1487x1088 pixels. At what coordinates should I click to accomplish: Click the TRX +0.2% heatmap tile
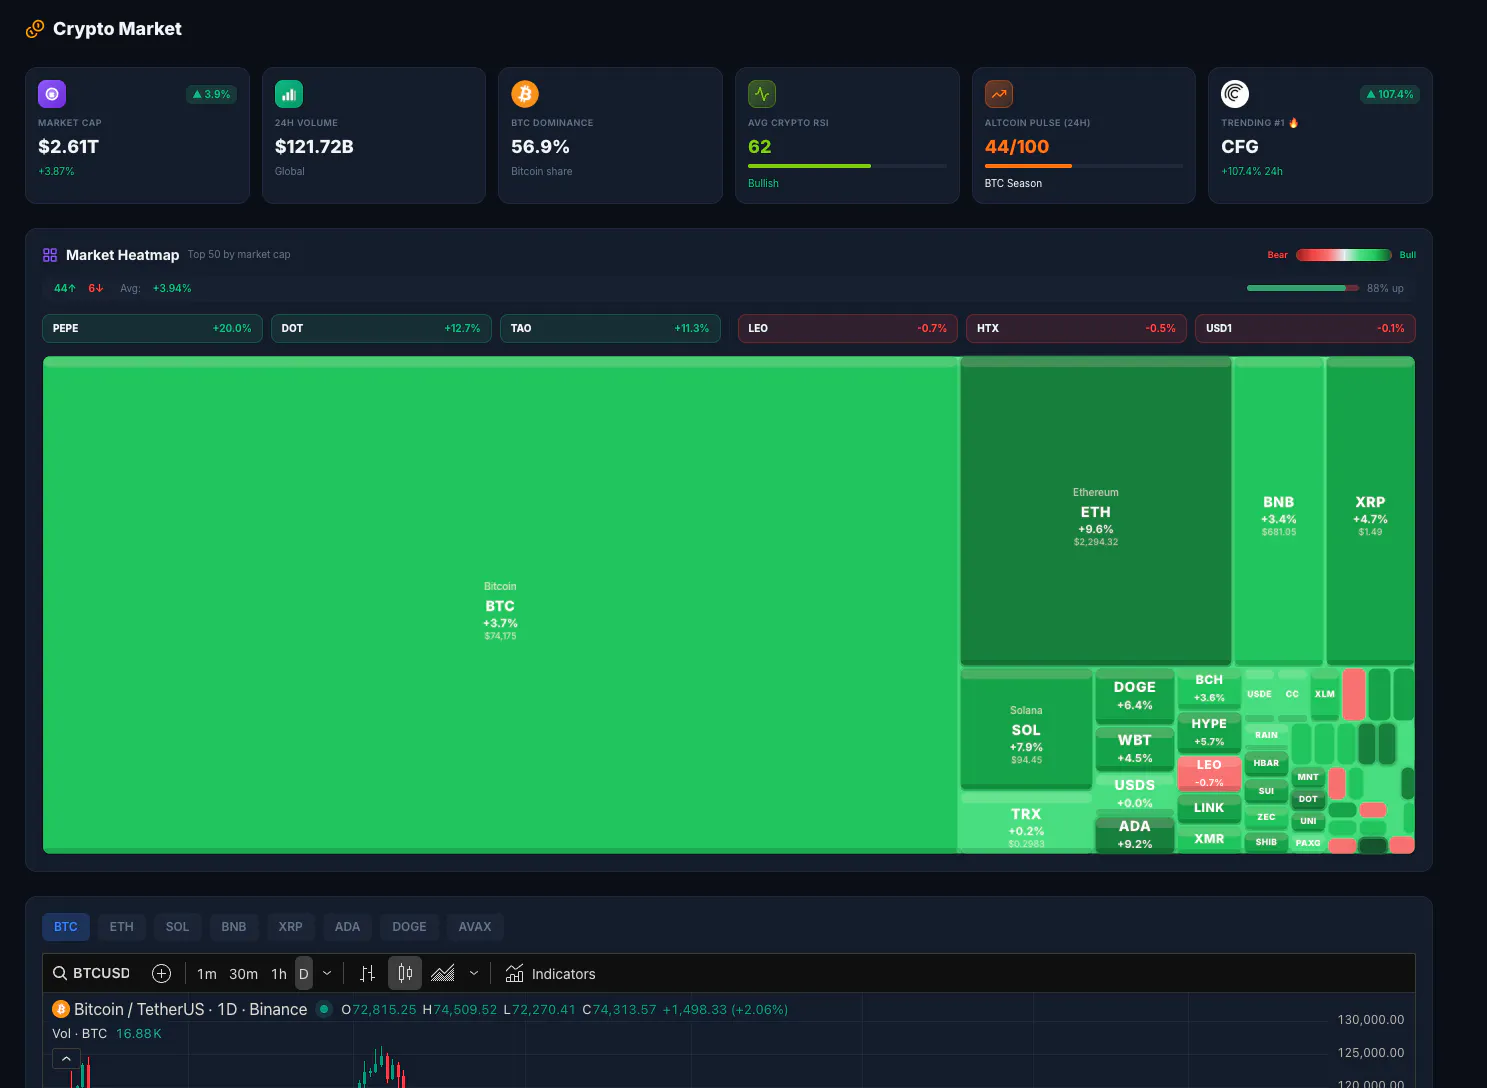tap(1026, 822)
